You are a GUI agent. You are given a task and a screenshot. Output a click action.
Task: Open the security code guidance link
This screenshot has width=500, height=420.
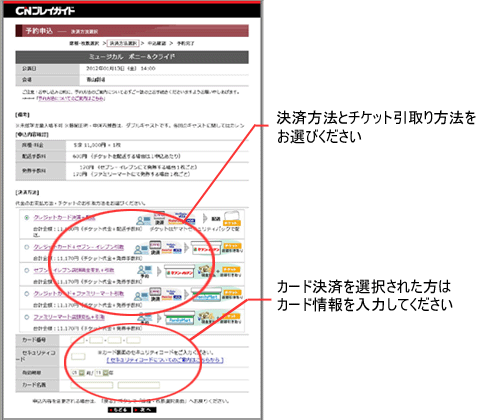point(165,360)
